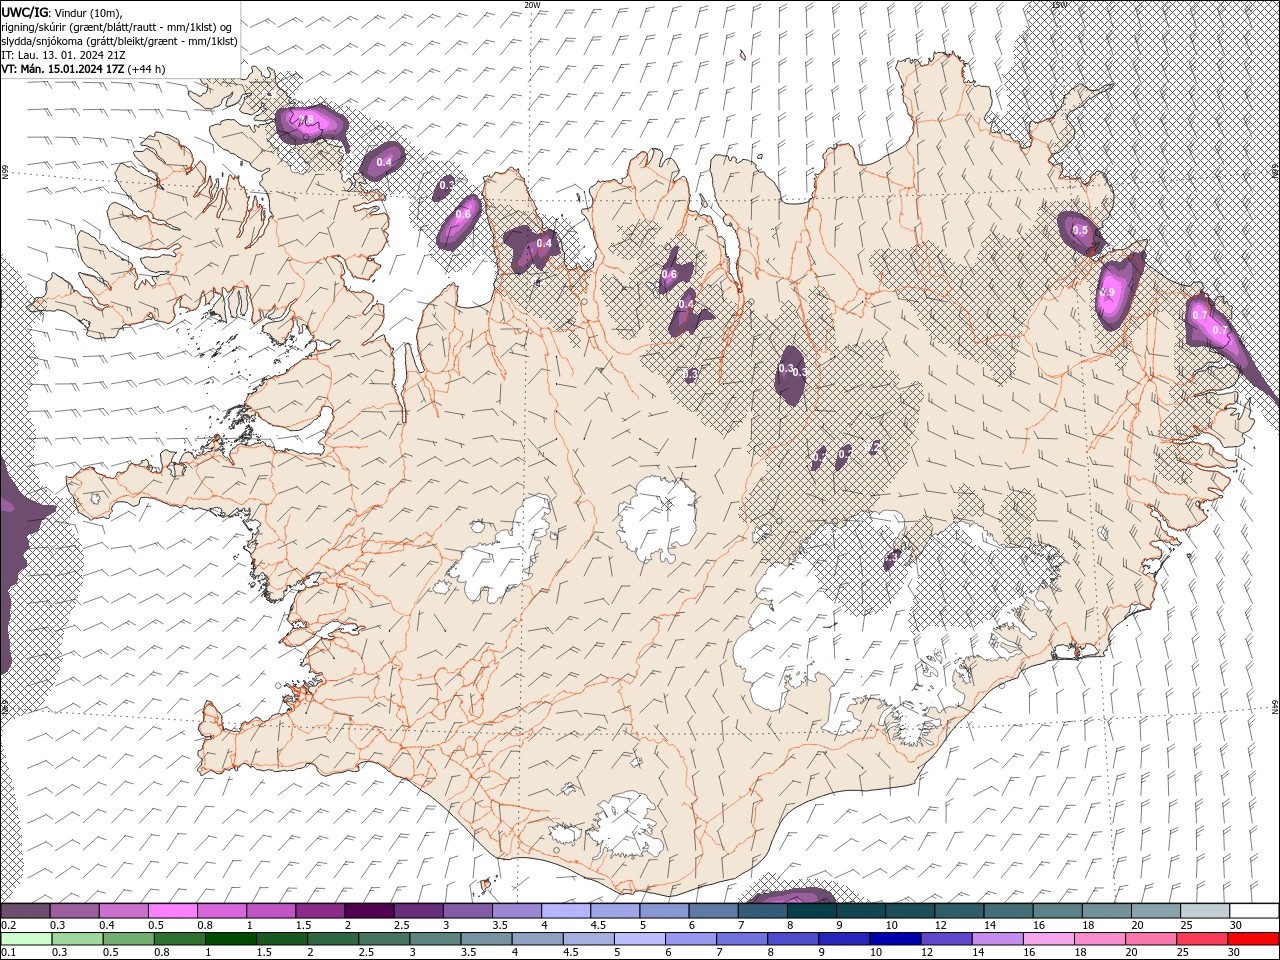
Task: Click the bottom-row grey-green swatch starting at 3
Action: 435,939
